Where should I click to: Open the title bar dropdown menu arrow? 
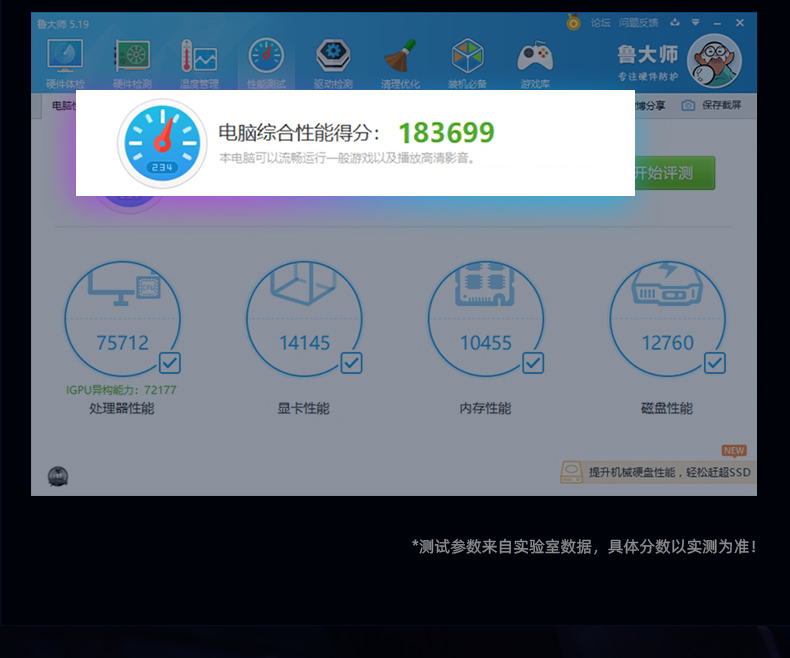pyautogui.click(x=695, y=22)
